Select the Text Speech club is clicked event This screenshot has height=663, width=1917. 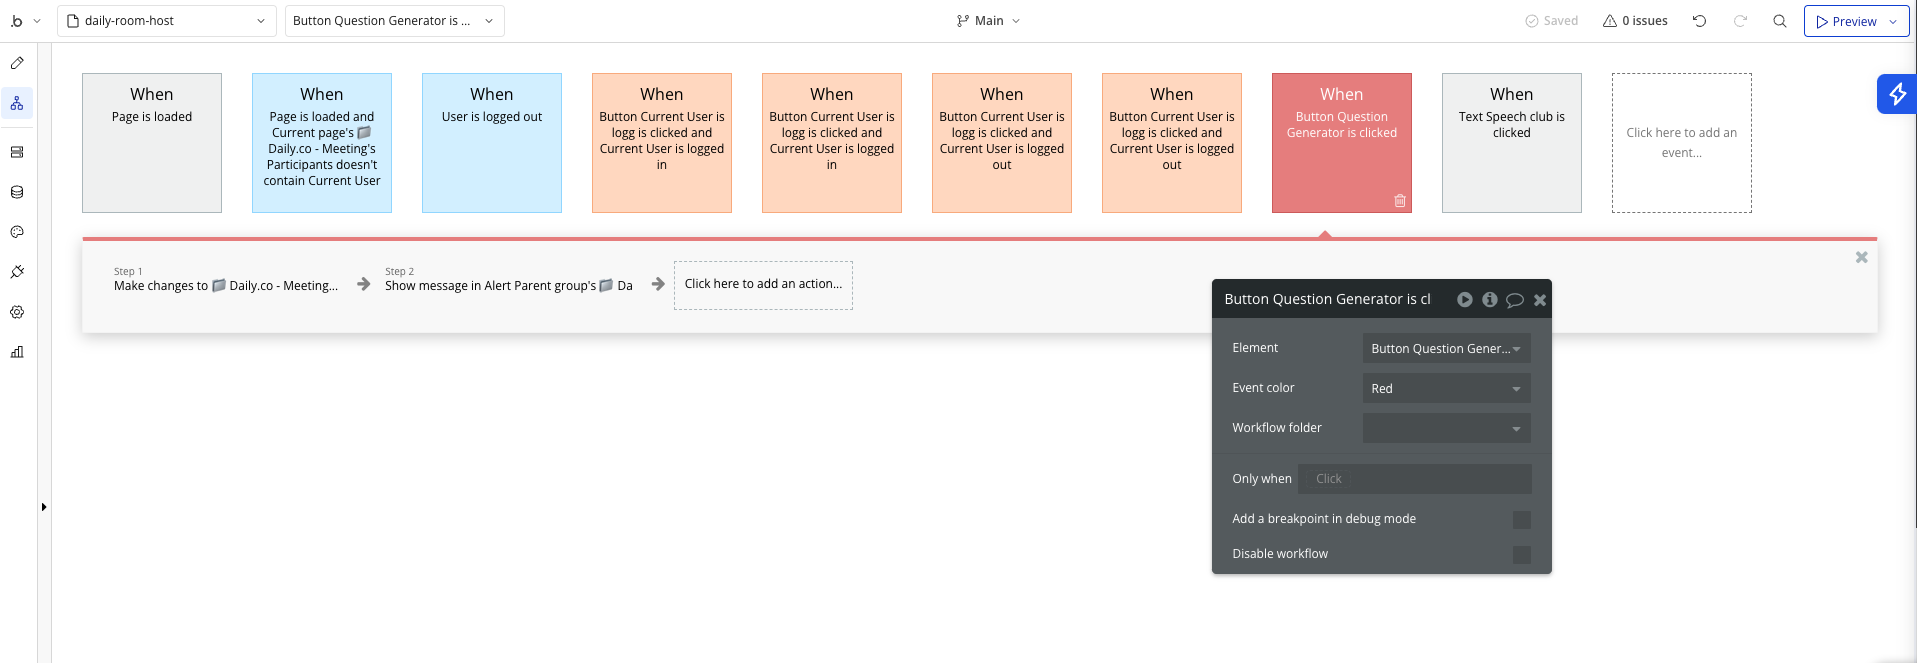[1511, 143]
